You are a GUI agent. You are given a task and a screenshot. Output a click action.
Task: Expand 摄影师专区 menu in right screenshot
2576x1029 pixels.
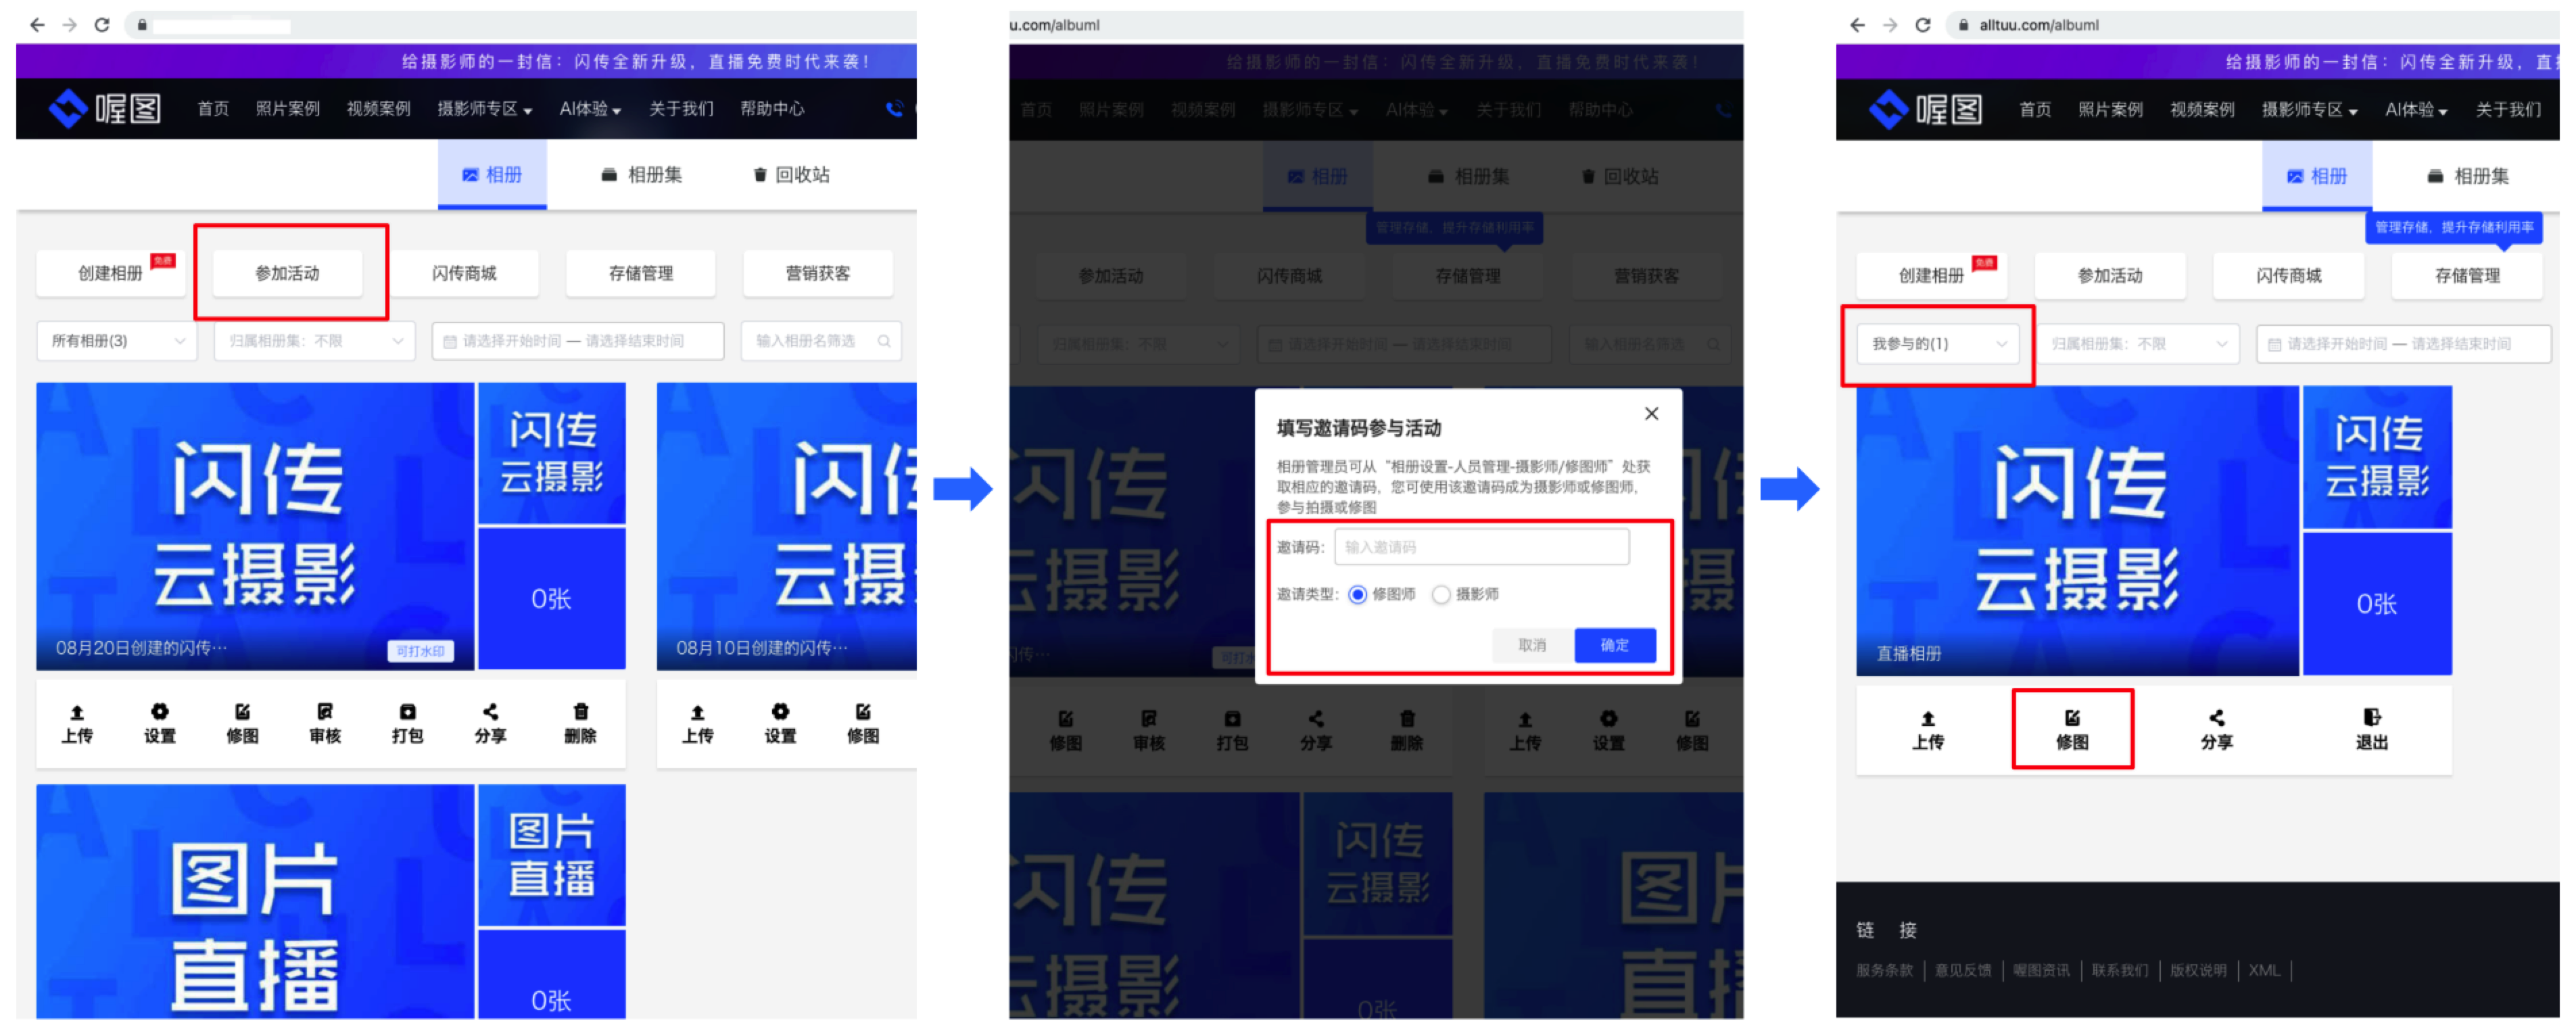tap(2310, 110)
